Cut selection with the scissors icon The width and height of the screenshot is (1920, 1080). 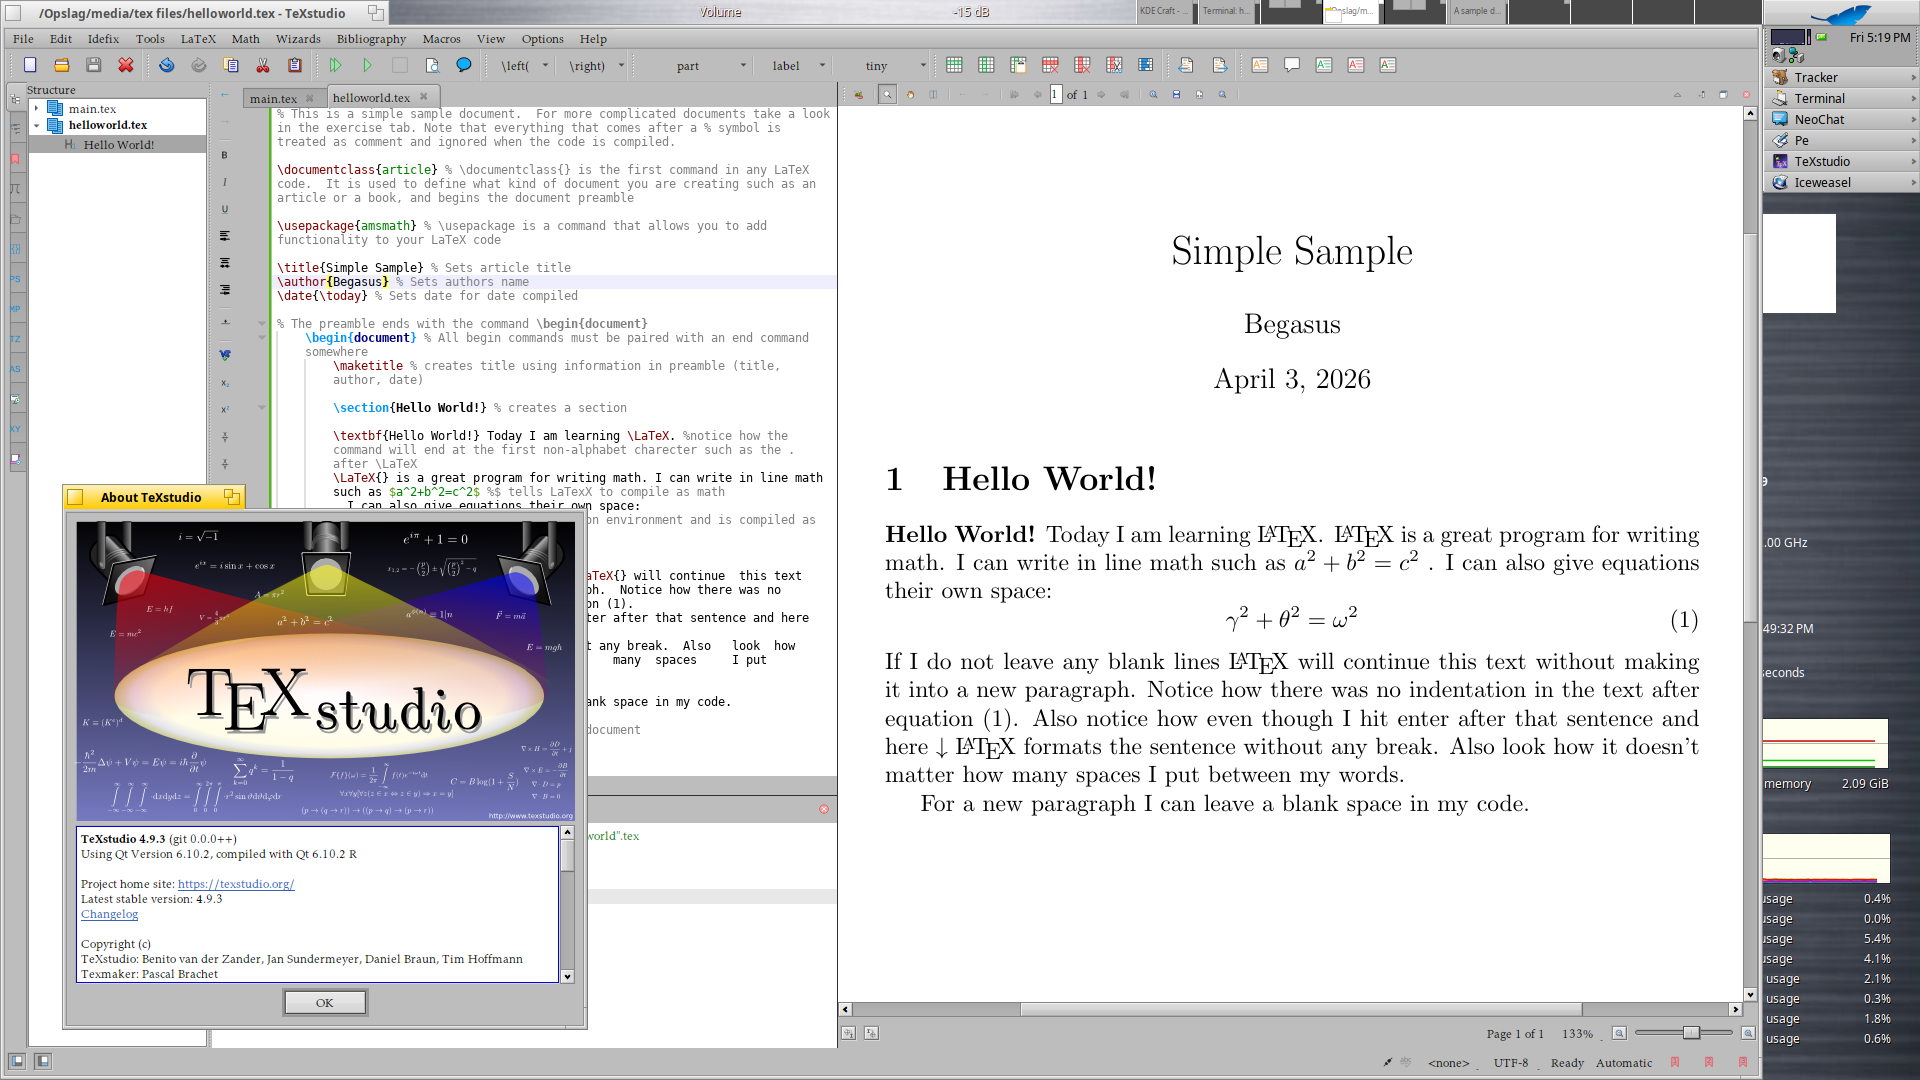(x=263, y=65)
